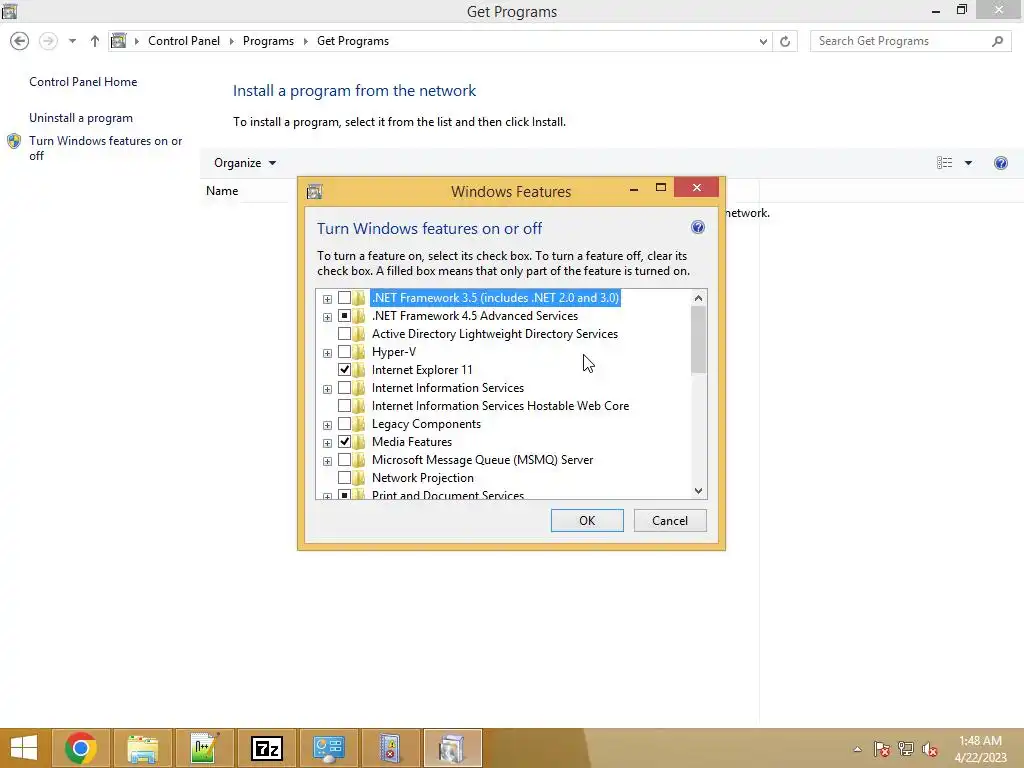Expand .NET Framework 3.5 tree node
The image size is (1024, 768).
[327, 299]
